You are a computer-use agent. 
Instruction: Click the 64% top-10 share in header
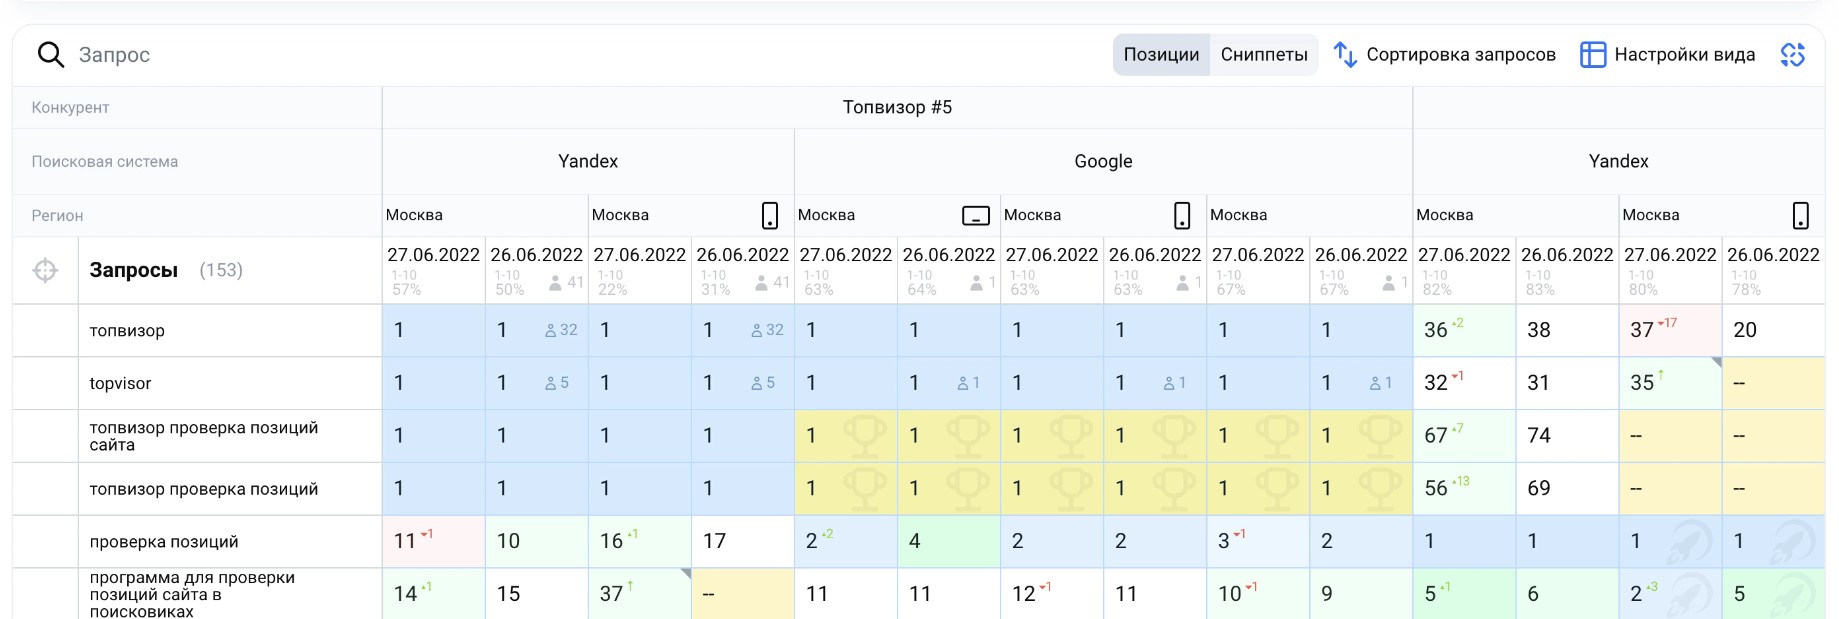[921, 290]
